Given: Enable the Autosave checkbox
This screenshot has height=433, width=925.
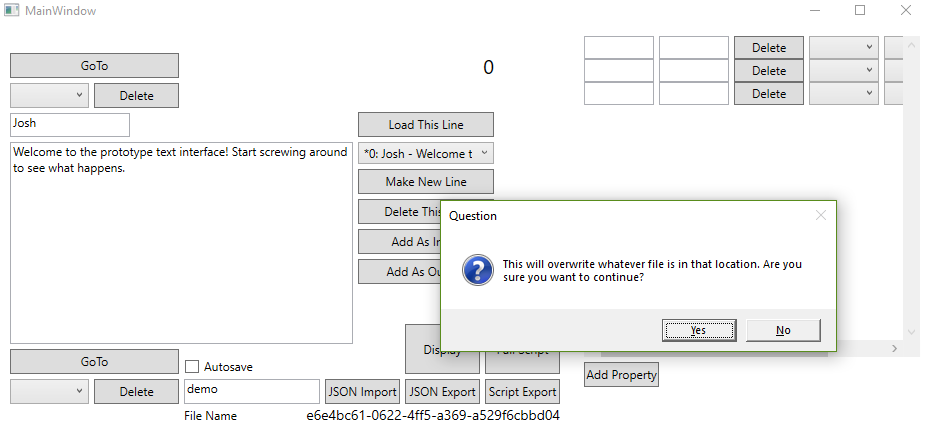Looking at the screenshot, I should tap(192, 367).
